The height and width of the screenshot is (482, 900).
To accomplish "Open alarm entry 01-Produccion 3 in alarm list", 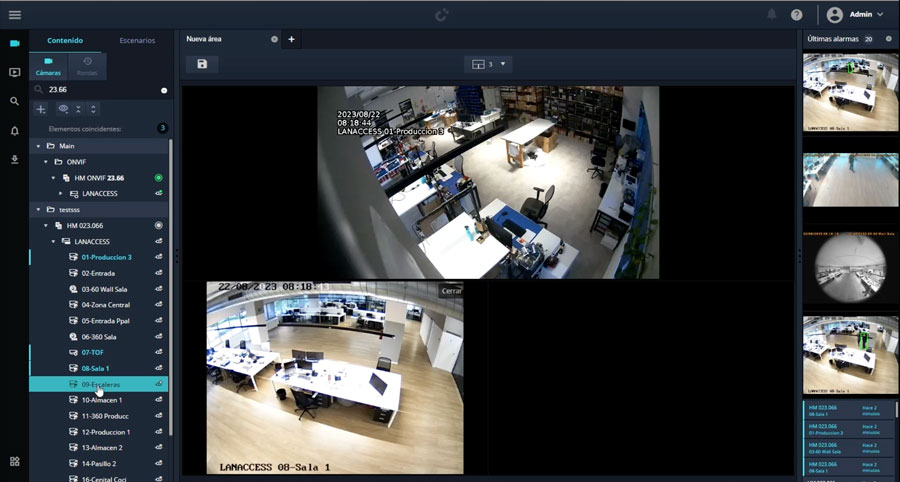I will click(849, 430).
